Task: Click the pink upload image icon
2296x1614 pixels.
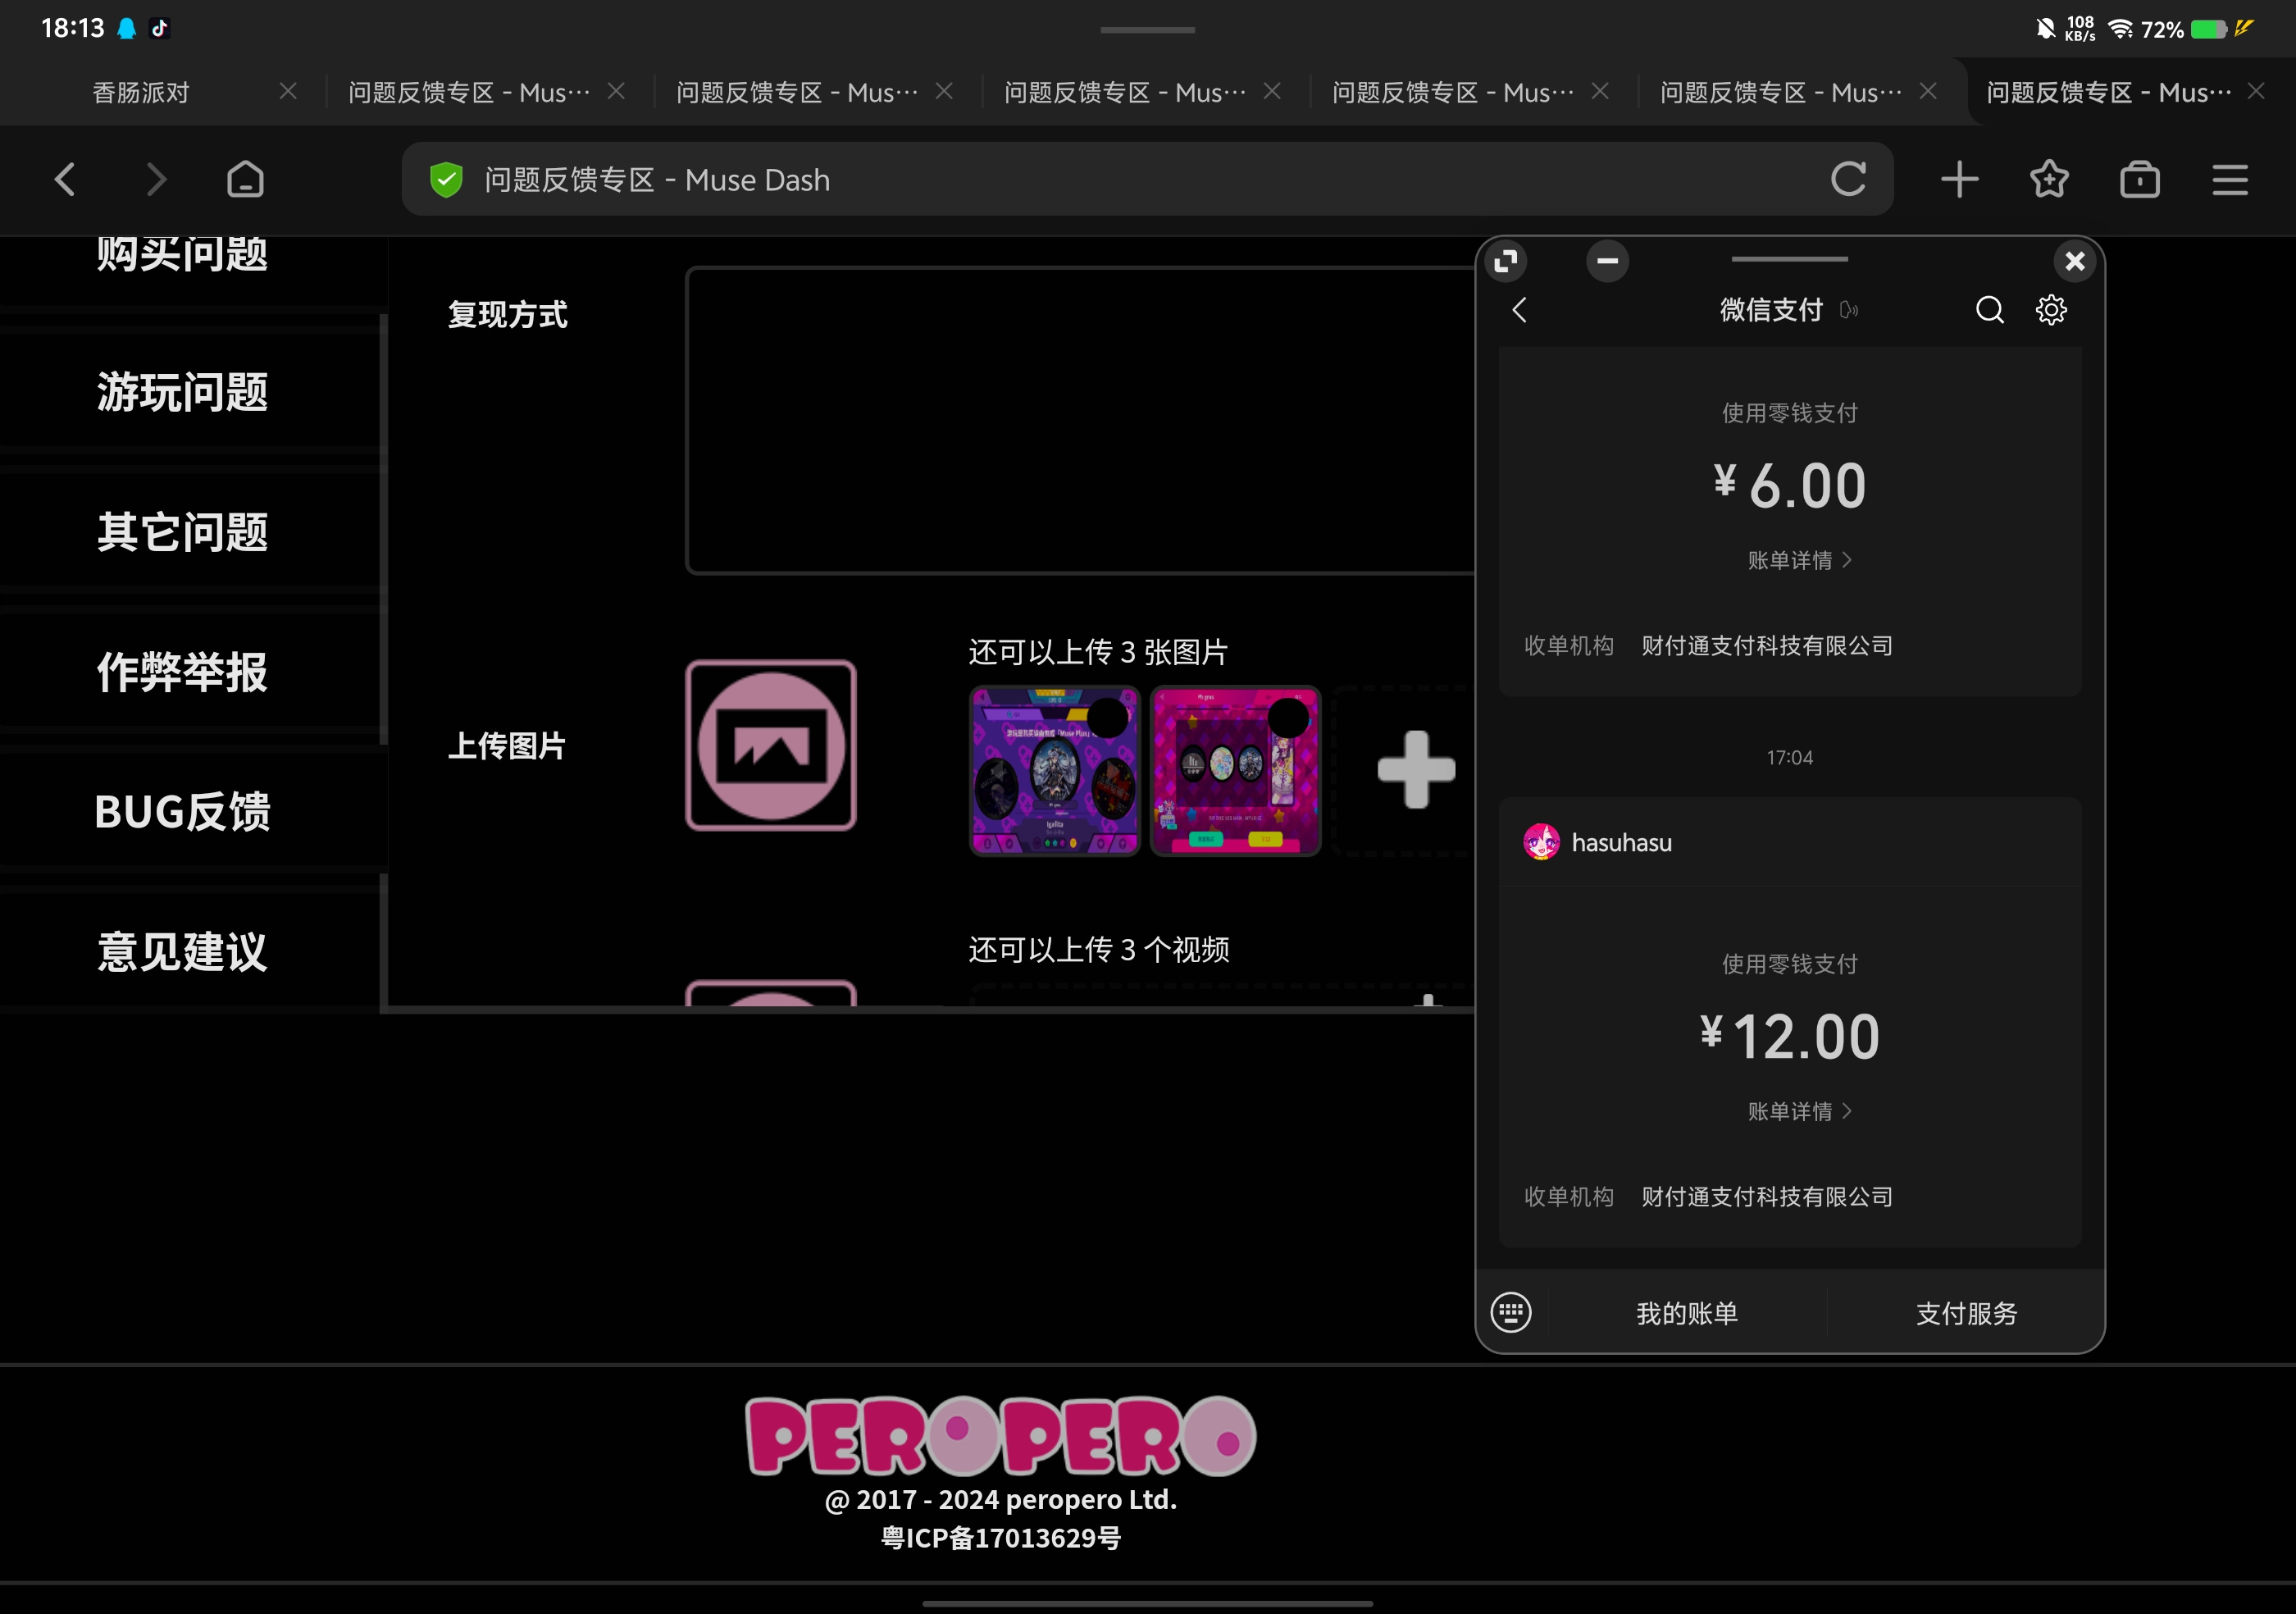Action: coord(771,745)
